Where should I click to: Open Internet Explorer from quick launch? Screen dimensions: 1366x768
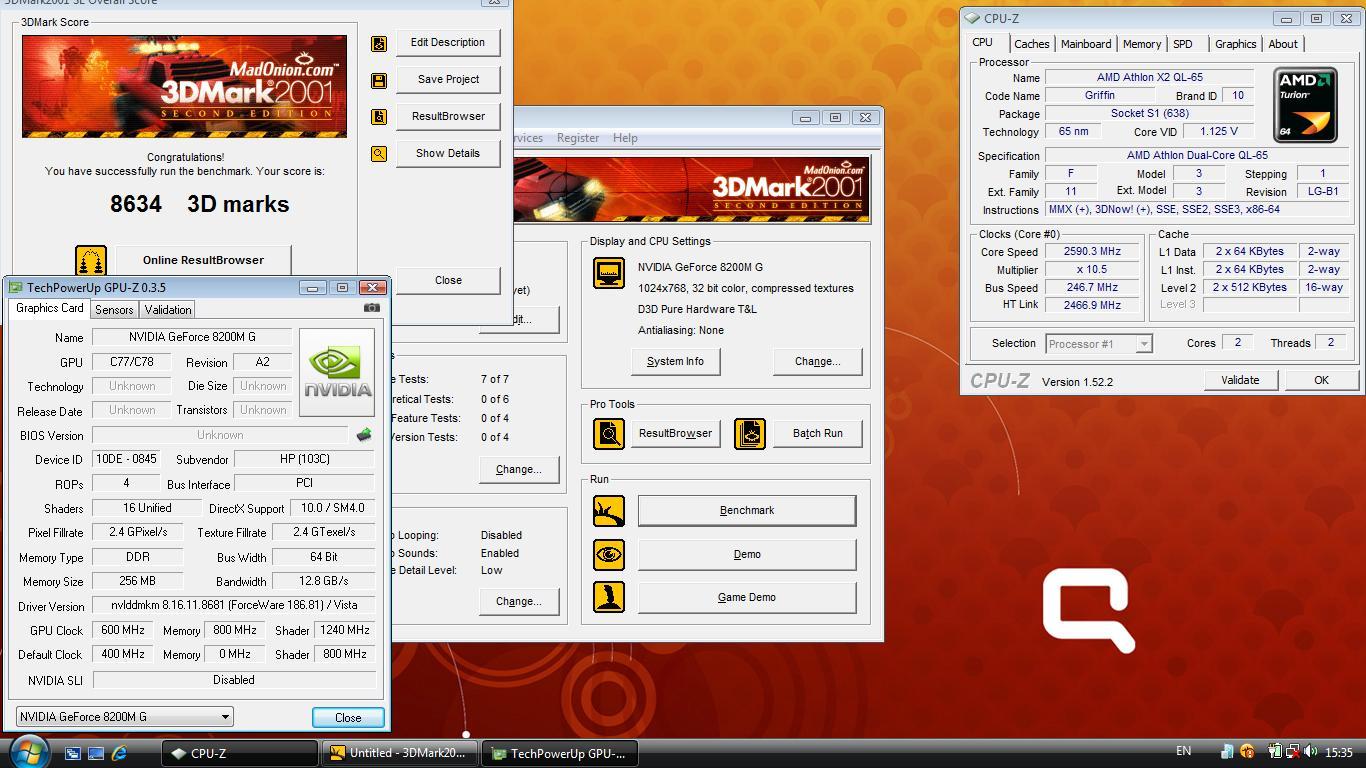pyautogui.click(x=120, y=753)
